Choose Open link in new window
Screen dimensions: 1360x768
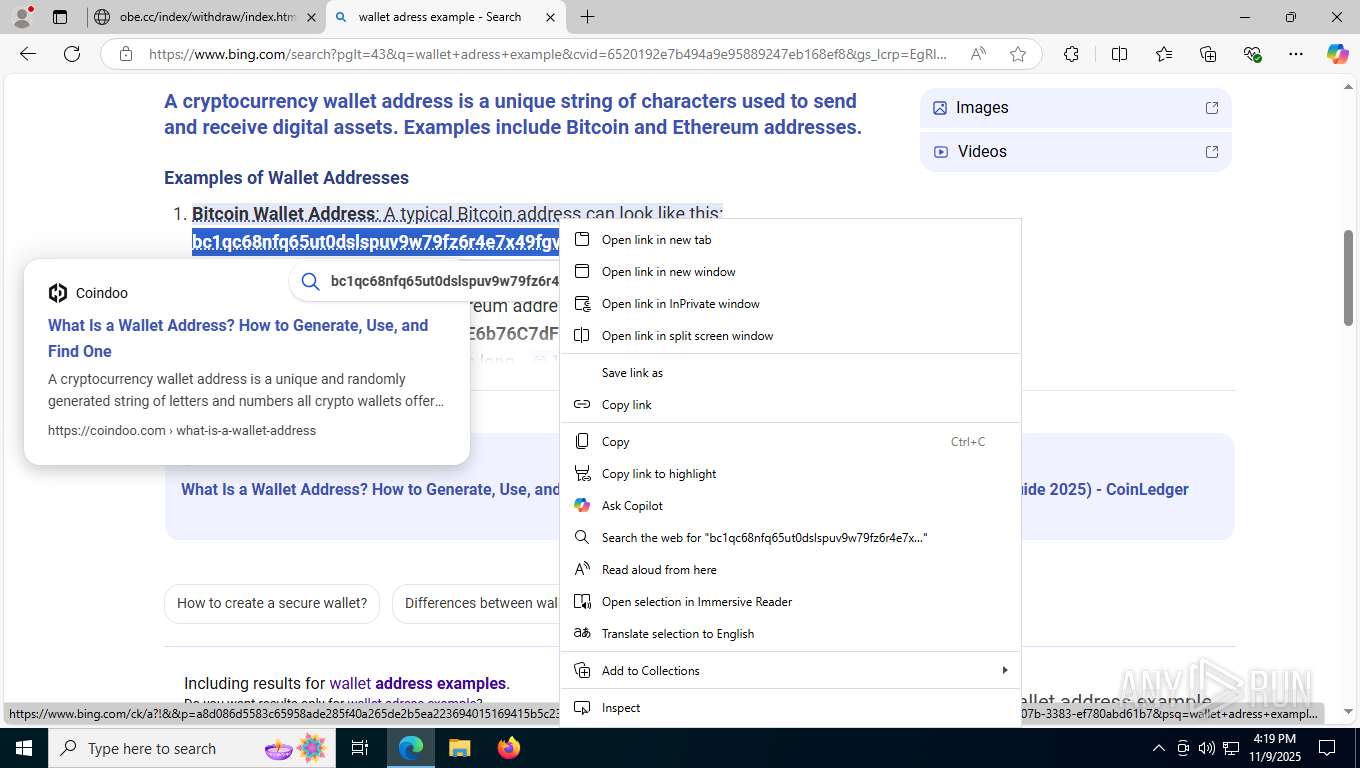pos(790,272)
